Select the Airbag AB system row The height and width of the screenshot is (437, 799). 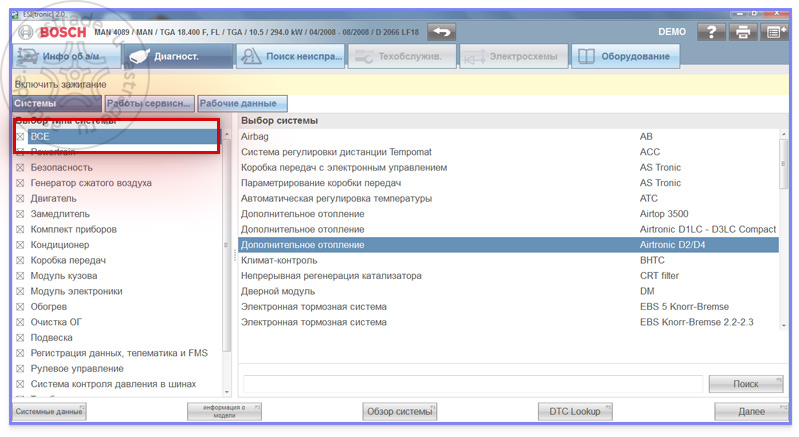[x=508, y=136]
